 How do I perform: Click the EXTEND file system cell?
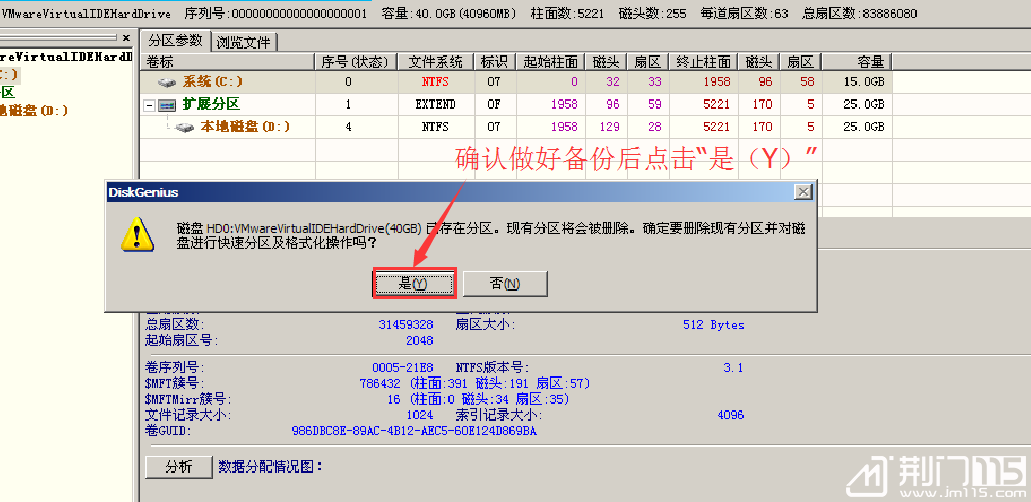(435, 105)
